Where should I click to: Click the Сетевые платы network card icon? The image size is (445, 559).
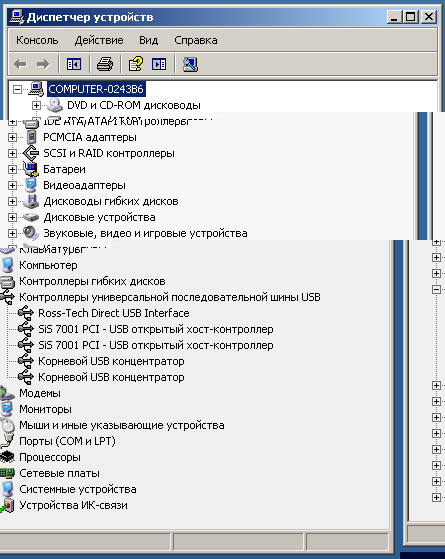pyautogui.click(x=7, y=473)
